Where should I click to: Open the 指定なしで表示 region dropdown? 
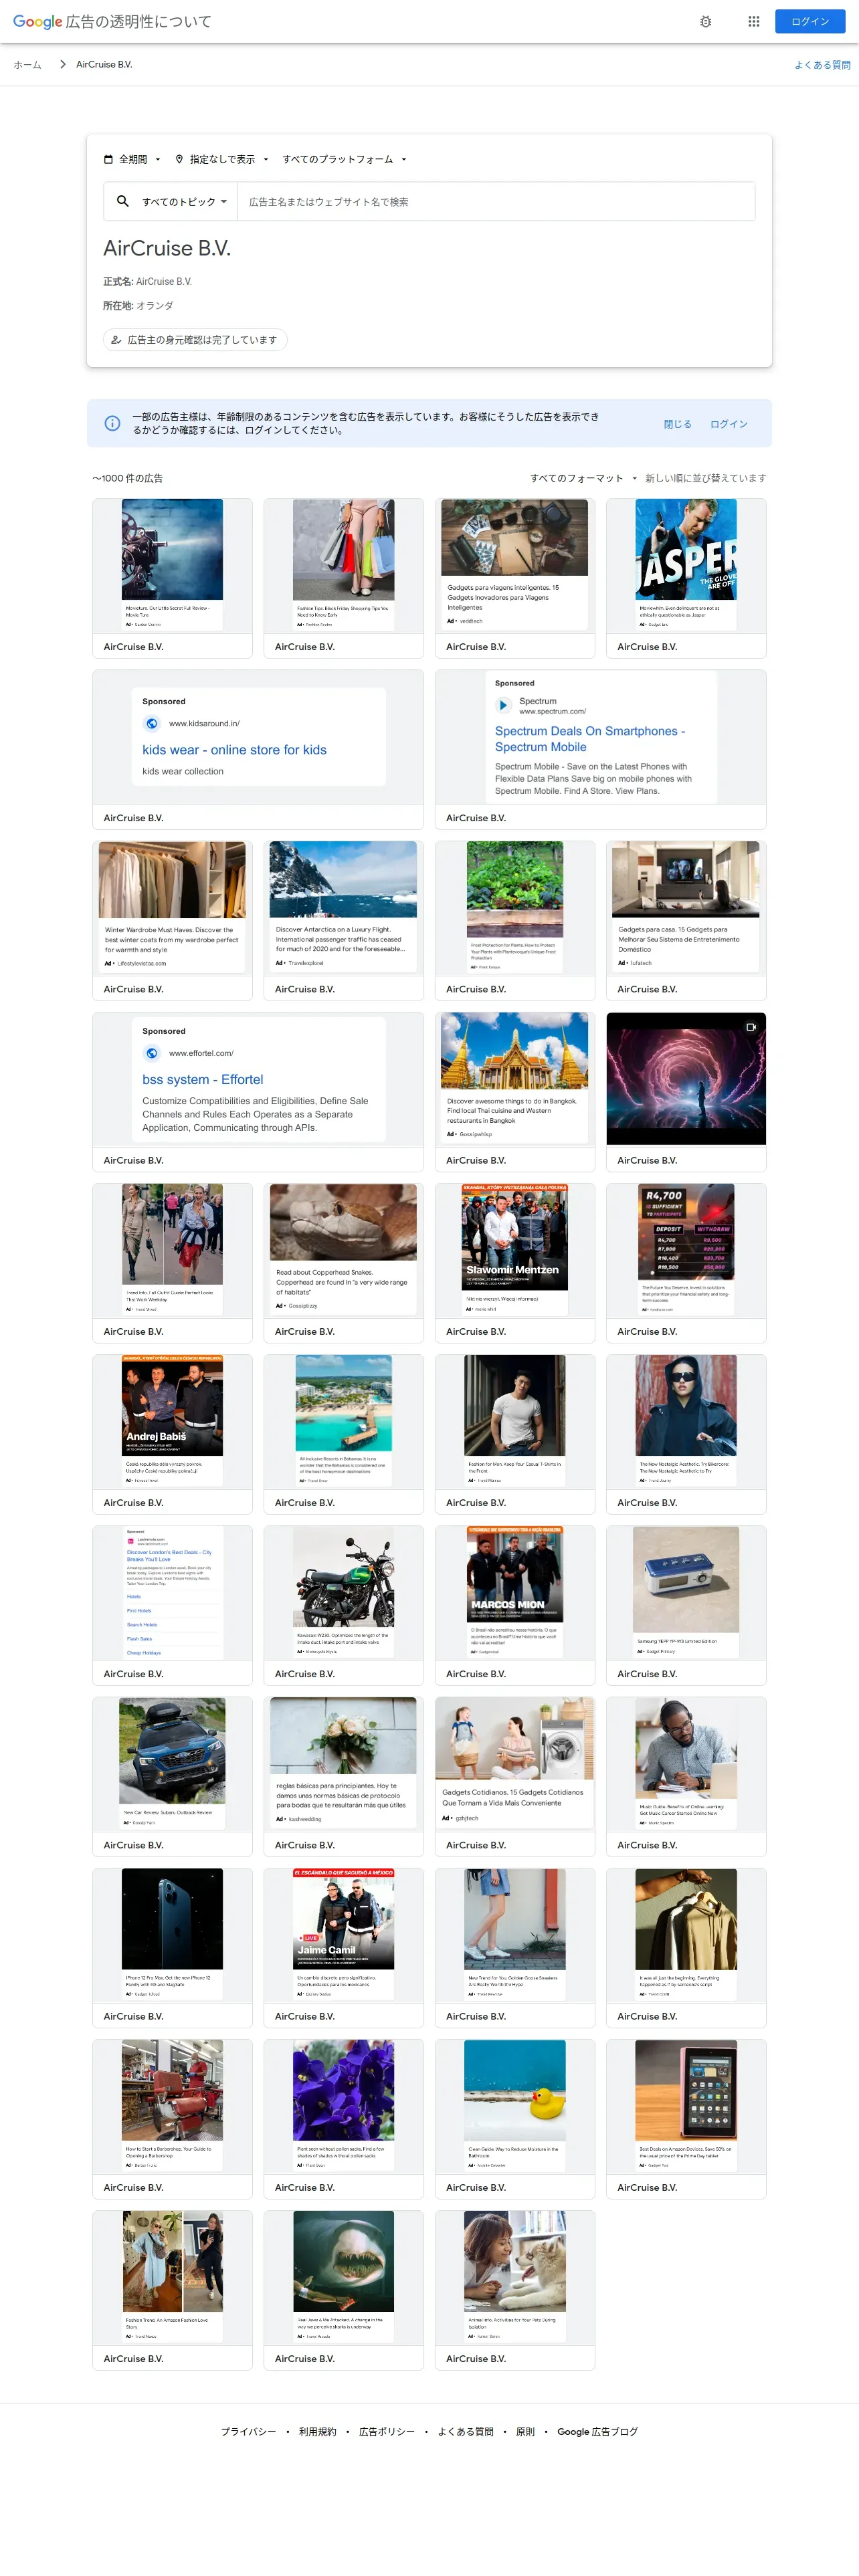tap(222, 159)
